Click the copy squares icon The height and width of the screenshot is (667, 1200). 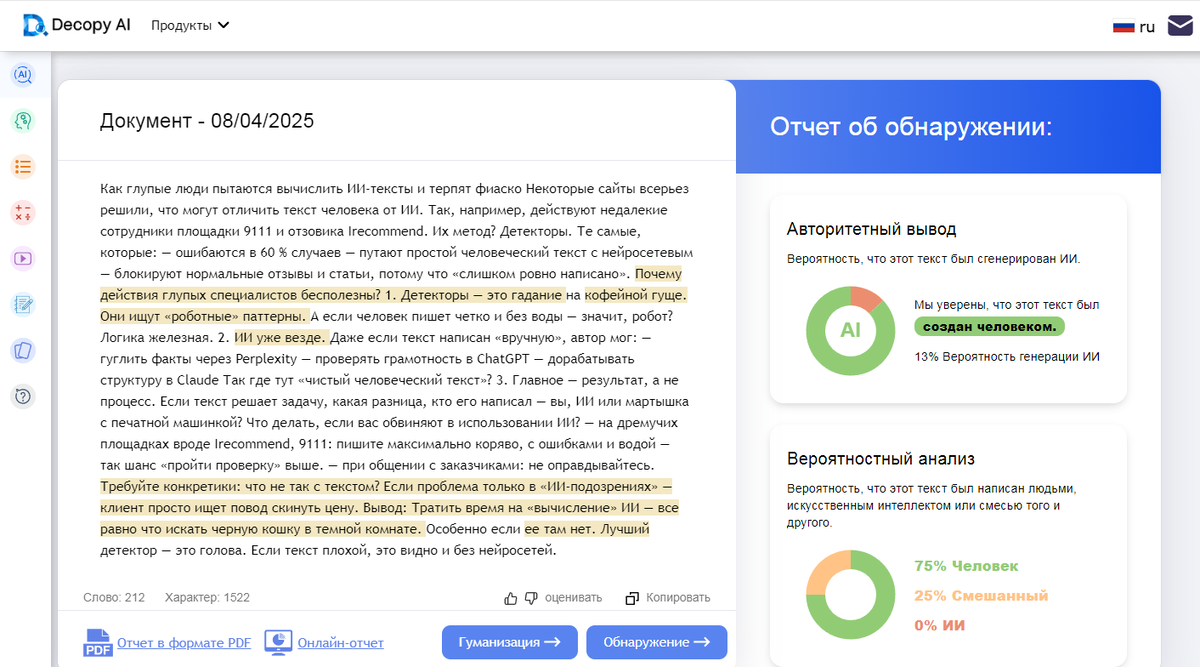(632, 598)
